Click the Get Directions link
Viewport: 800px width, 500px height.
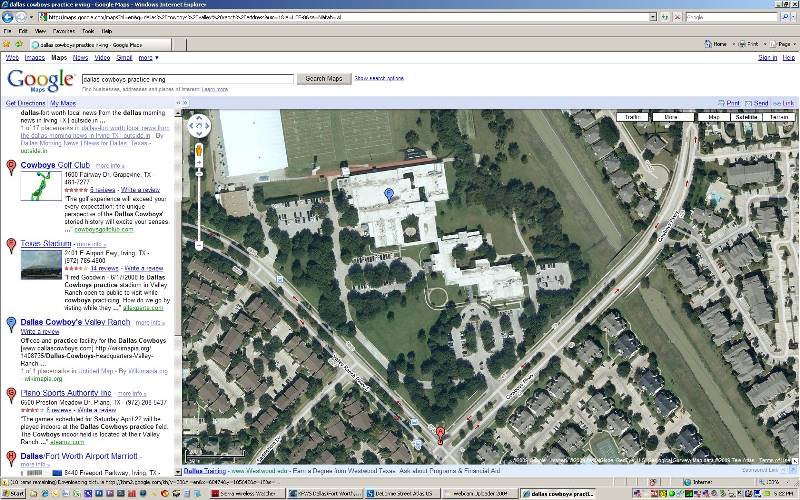point(26,103)
